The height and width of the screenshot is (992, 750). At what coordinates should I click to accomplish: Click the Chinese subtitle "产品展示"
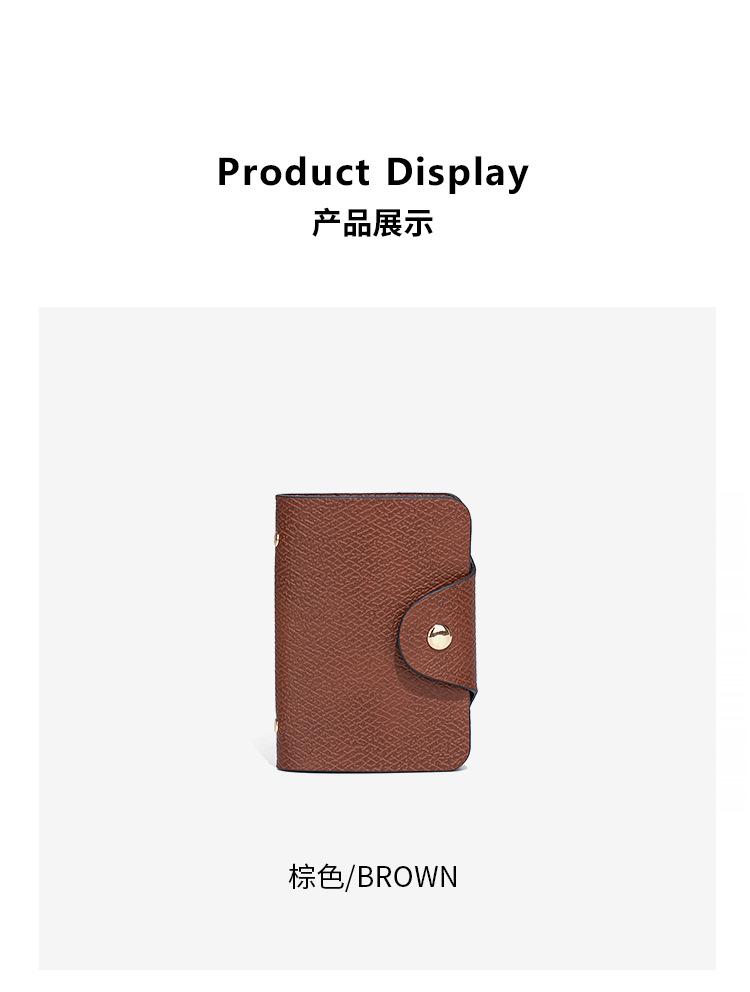(x=372, y=223)
